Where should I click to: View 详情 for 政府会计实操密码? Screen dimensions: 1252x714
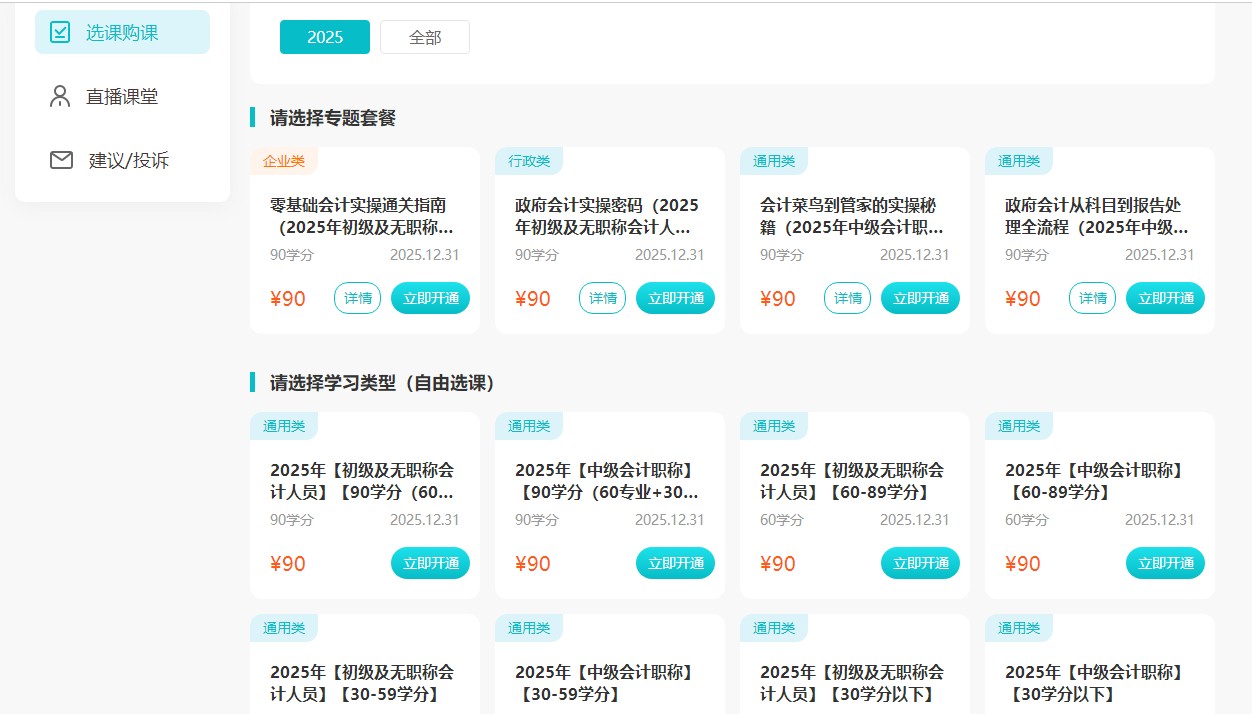tap(603, 298)
